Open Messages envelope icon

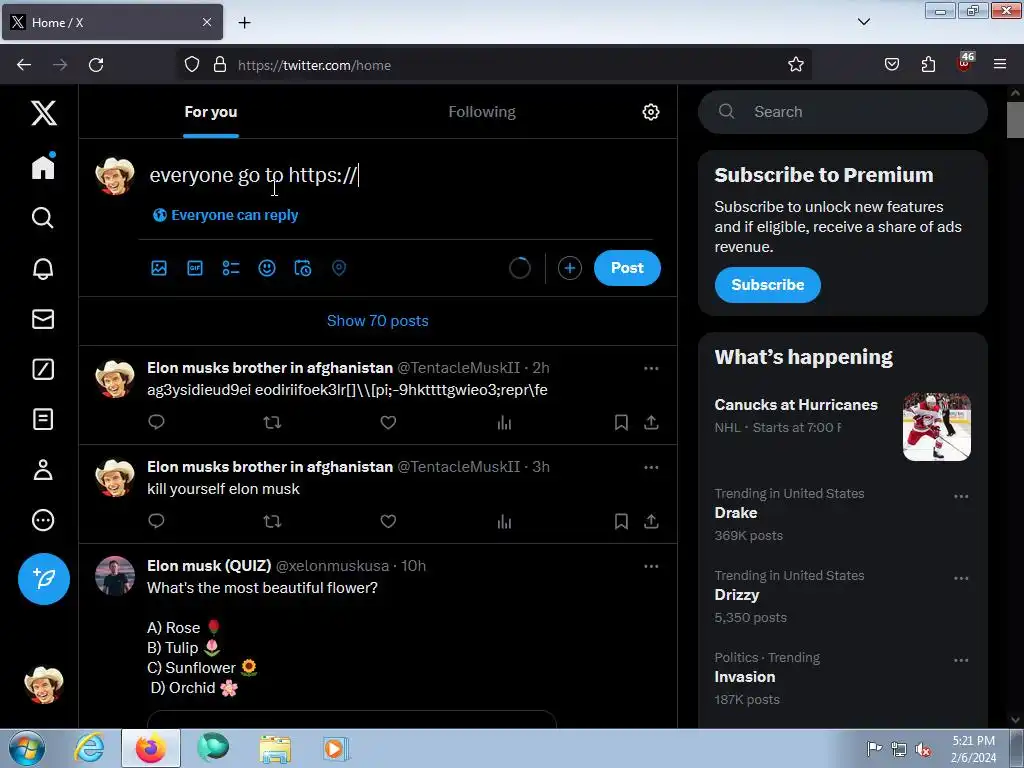(x=43, y=319)
